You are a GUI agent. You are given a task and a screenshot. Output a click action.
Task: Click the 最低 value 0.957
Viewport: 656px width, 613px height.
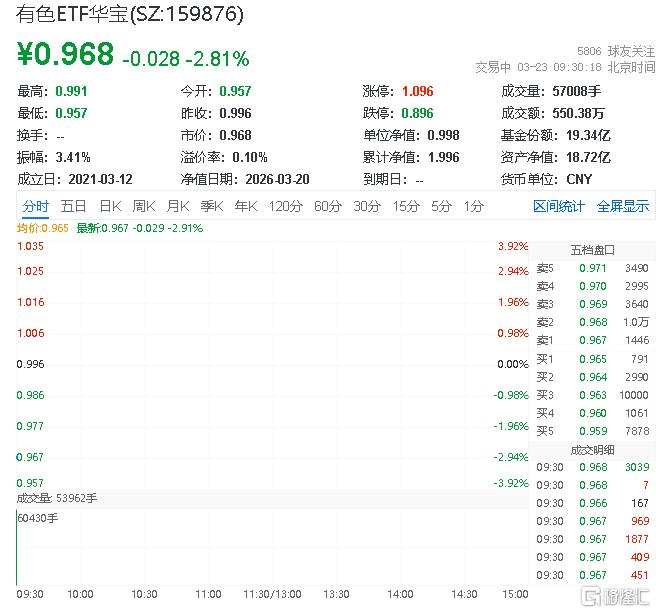[x=71, y=113]
